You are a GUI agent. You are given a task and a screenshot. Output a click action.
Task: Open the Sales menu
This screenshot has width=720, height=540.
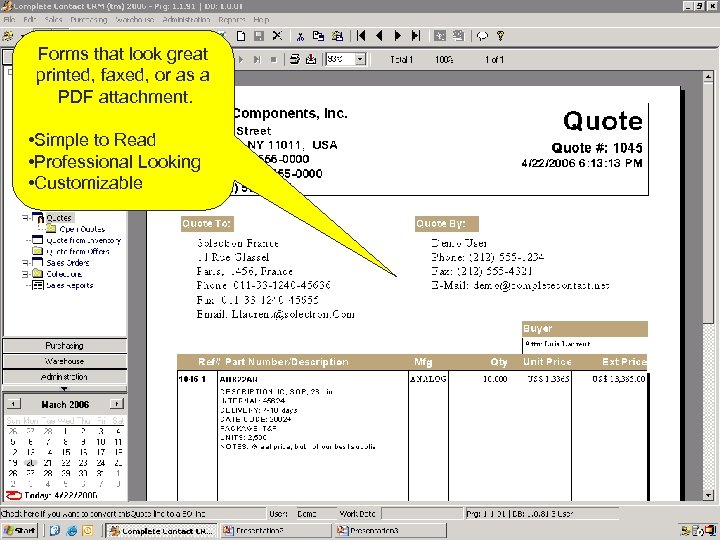tap(53, 20)
